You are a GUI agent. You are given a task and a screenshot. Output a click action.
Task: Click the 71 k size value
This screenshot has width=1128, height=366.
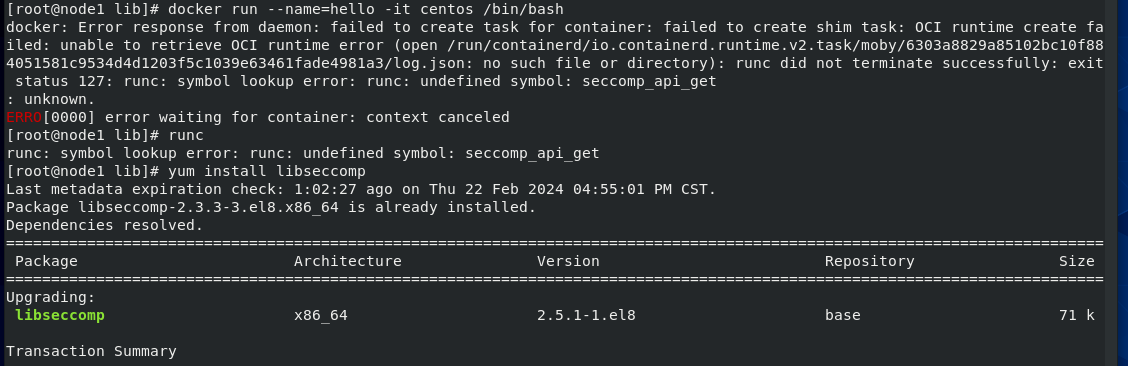click(x=1076, y=315)
